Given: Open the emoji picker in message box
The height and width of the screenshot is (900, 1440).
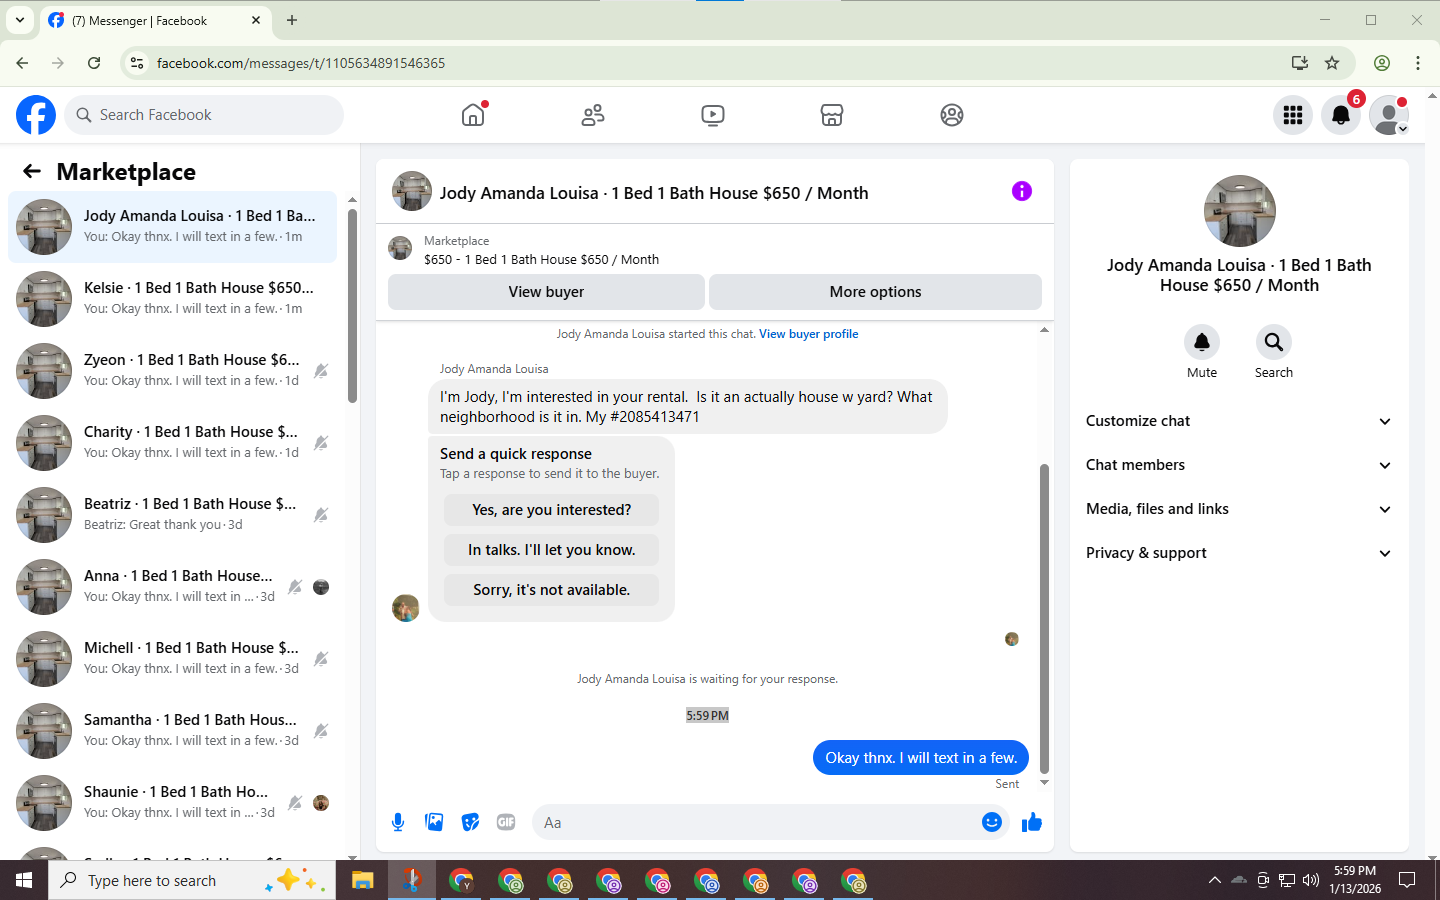Looking at the screenshot, I should (992, 822).
